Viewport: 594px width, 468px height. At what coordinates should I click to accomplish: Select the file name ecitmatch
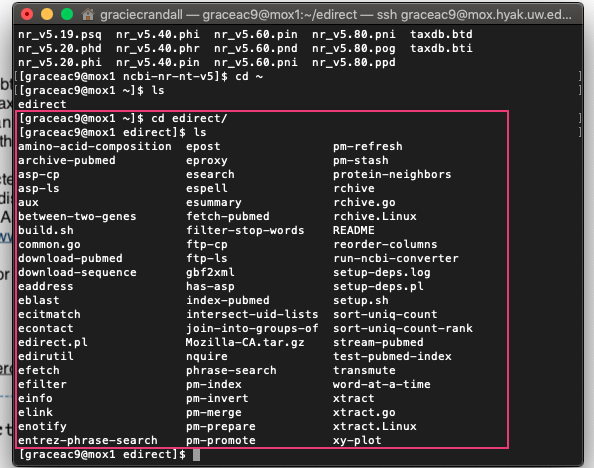49,315
